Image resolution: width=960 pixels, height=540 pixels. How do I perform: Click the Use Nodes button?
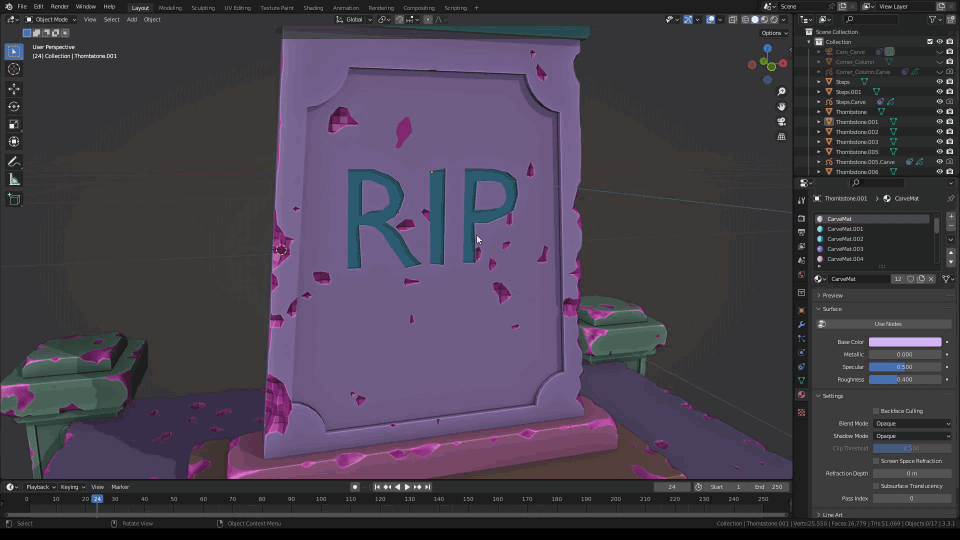pyautogui.click(x=888, y=324)
